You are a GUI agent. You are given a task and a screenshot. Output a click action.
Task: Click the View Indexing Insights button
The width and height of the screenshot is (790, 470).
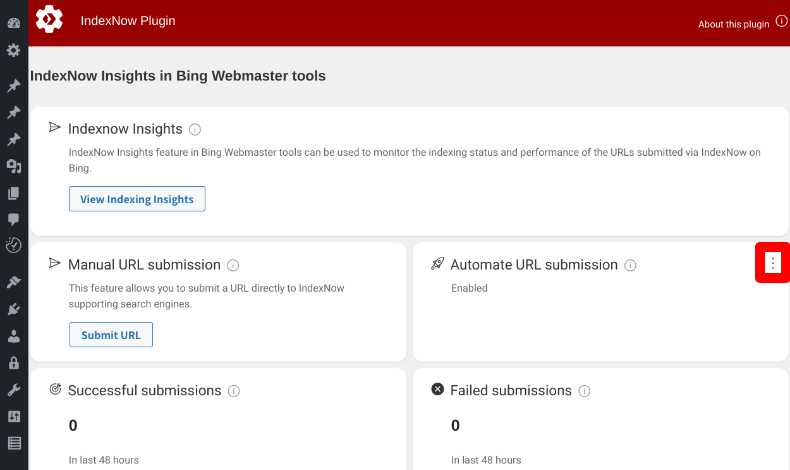click(137, 199)
